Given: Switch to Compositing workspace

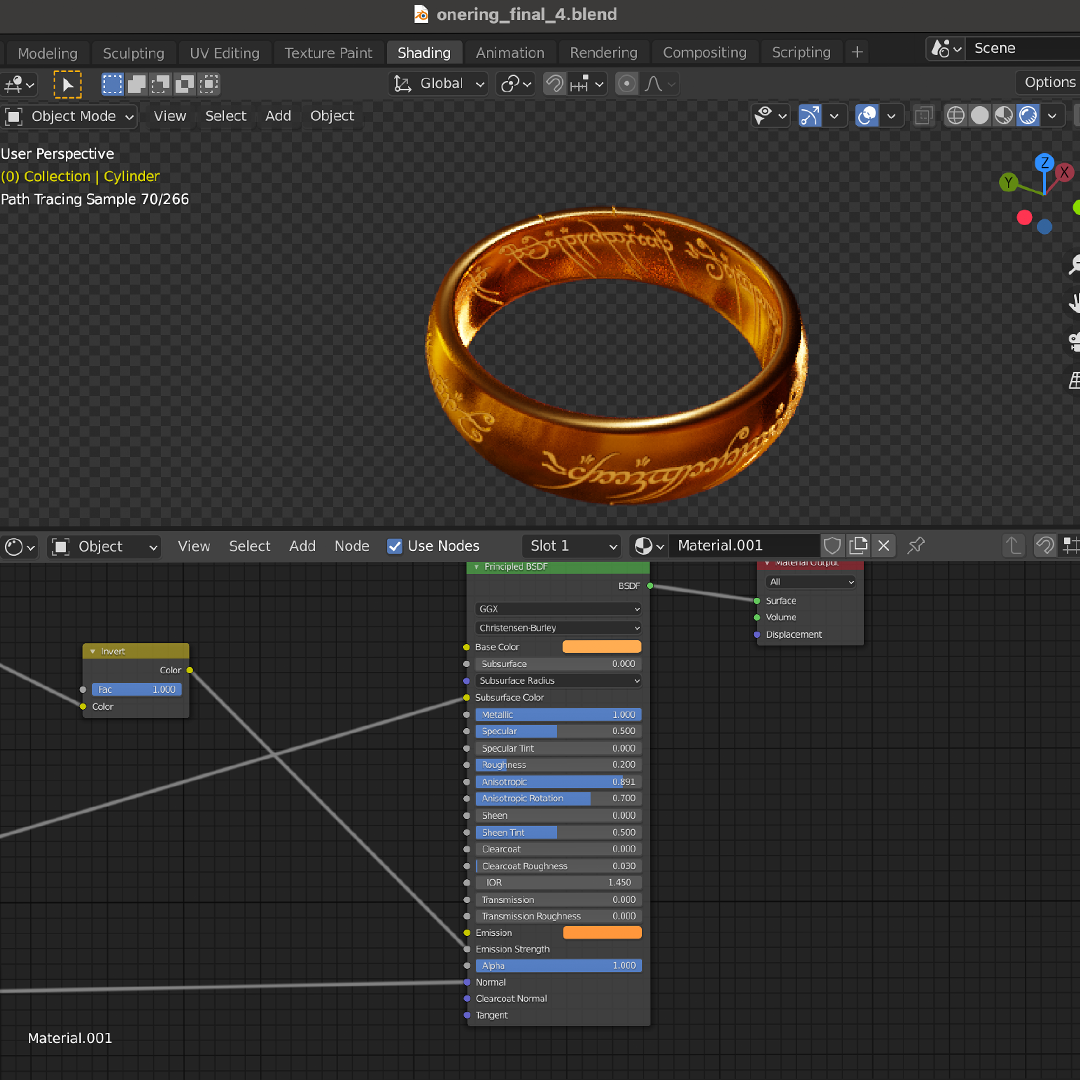Looking at the screenshot, I should click(x=704, y=53).
